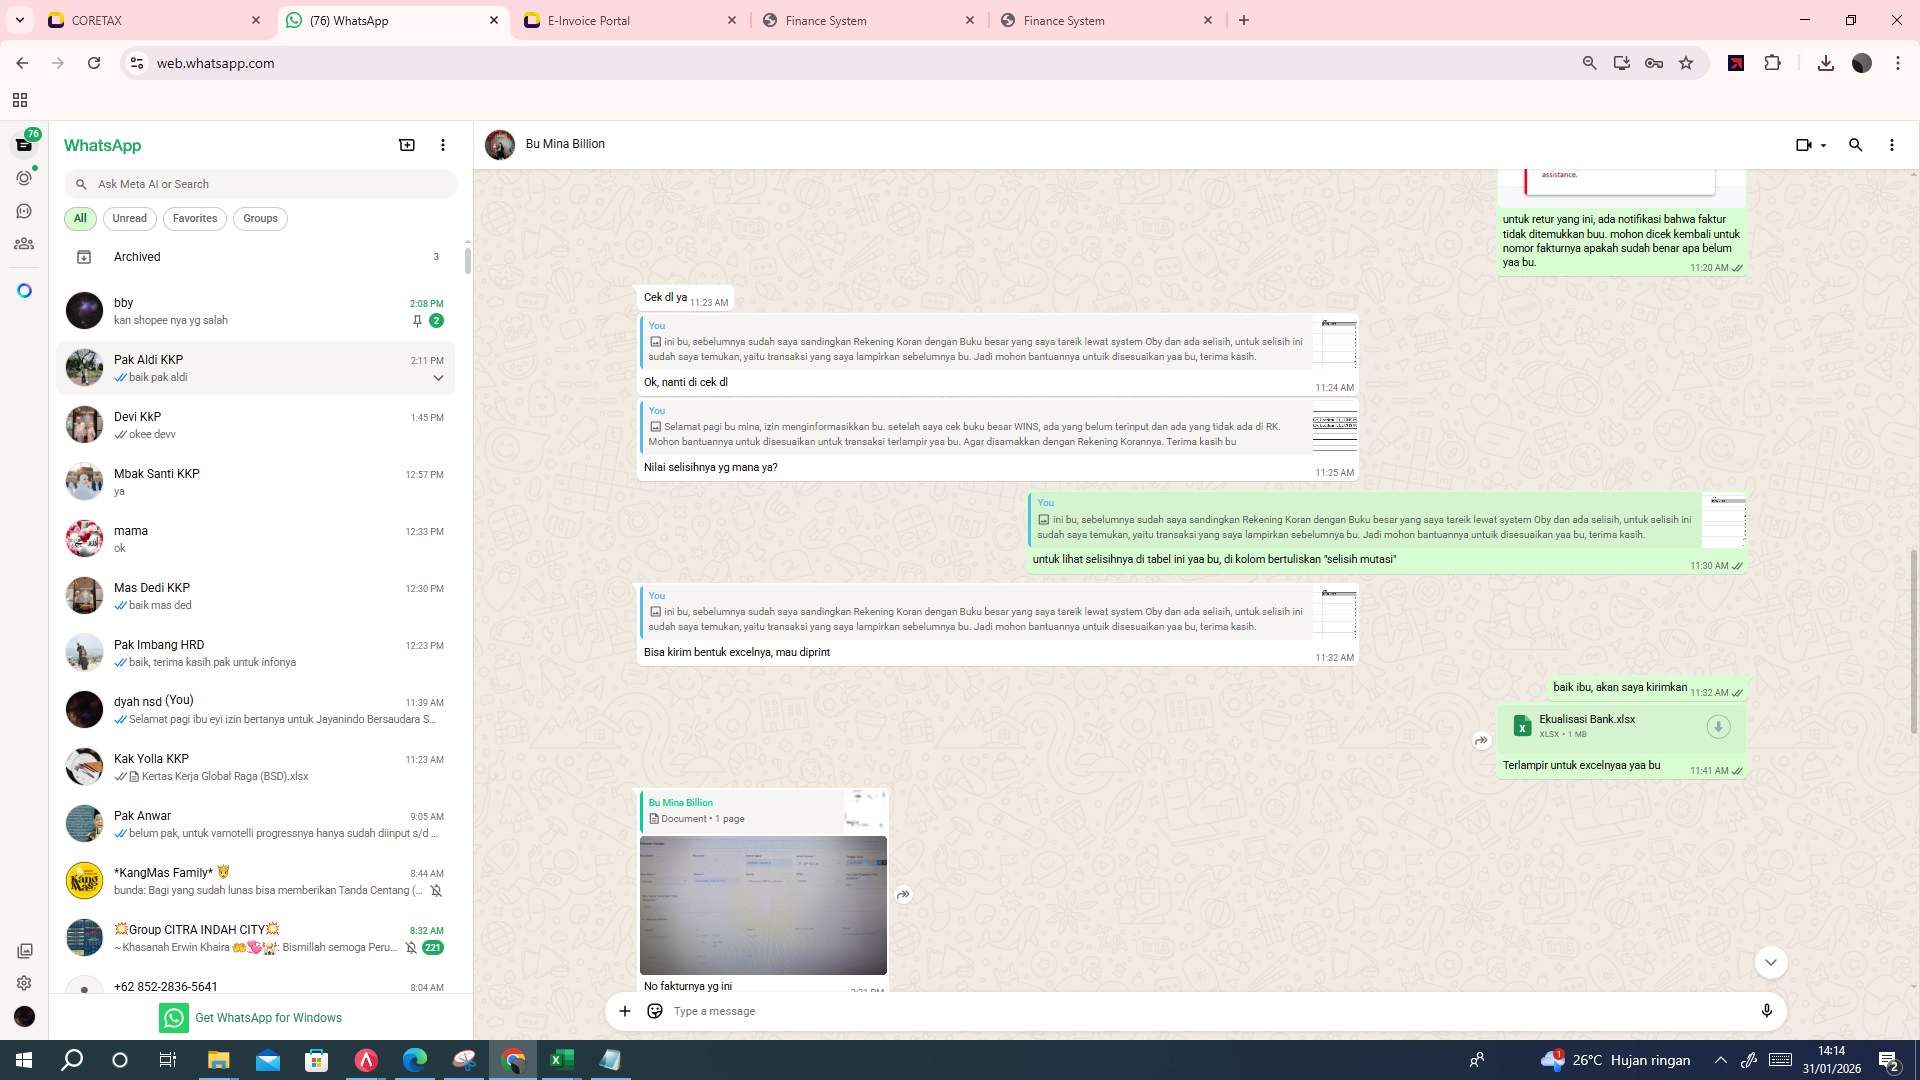Open the emoji picker in the message bar
The width and height of the screenshot is (1920, 1080).
pos(654,1011)
